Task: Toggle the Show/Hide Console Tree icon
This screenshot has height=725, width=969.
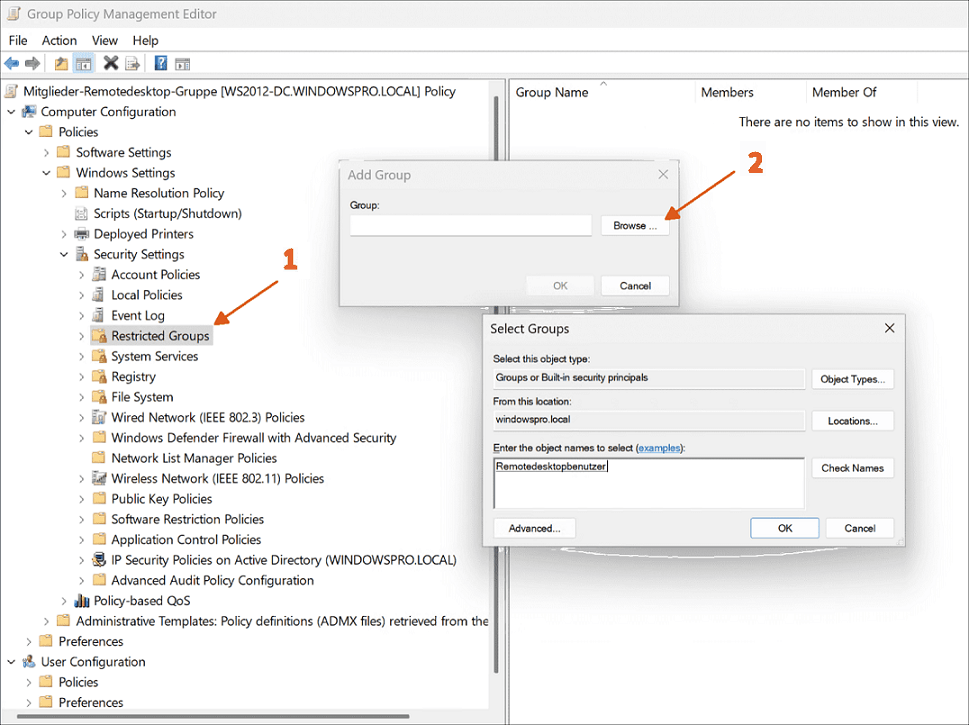Action: [84, 64]
